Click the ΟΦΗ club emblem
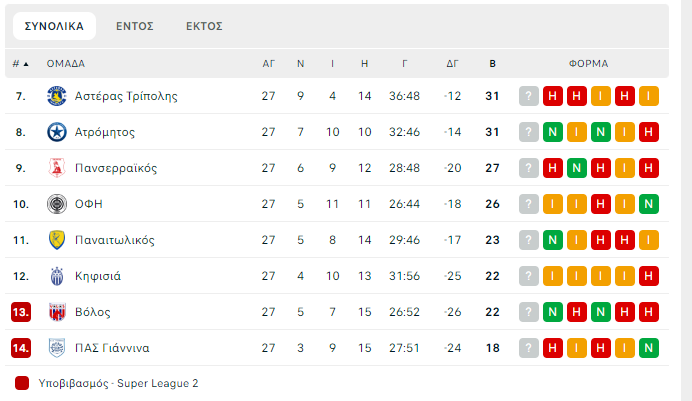Screen dimensions: 692x401 (x=56, y=204)
